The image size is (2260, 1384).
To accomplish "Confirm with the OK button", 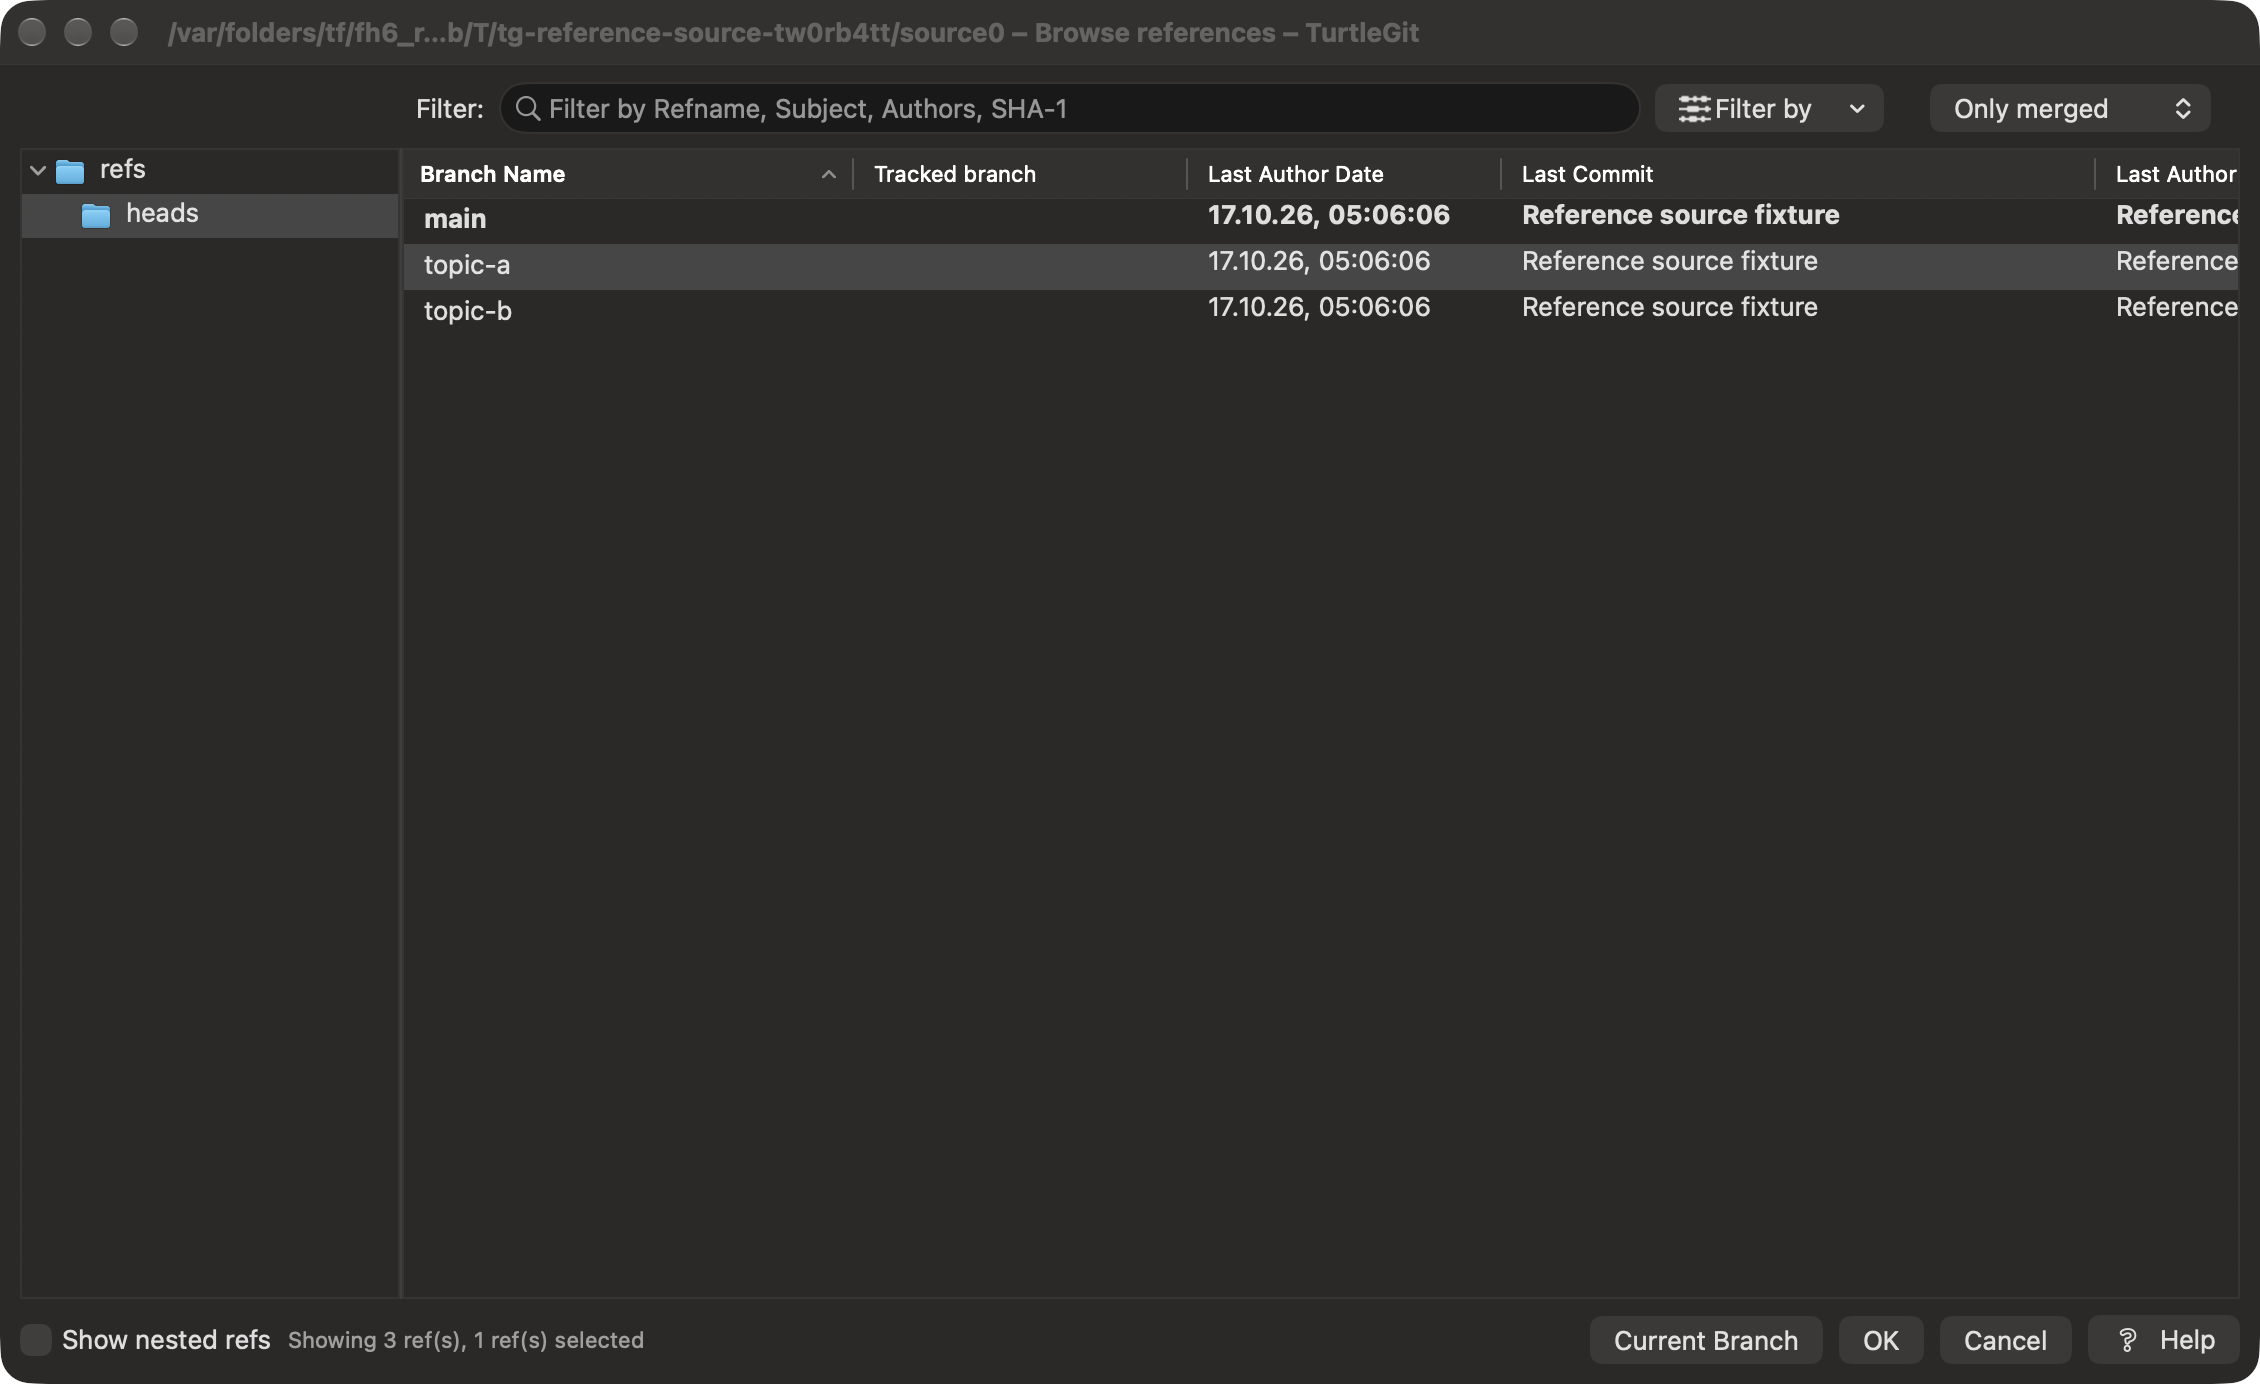I will click(x=1881, y=1340).
